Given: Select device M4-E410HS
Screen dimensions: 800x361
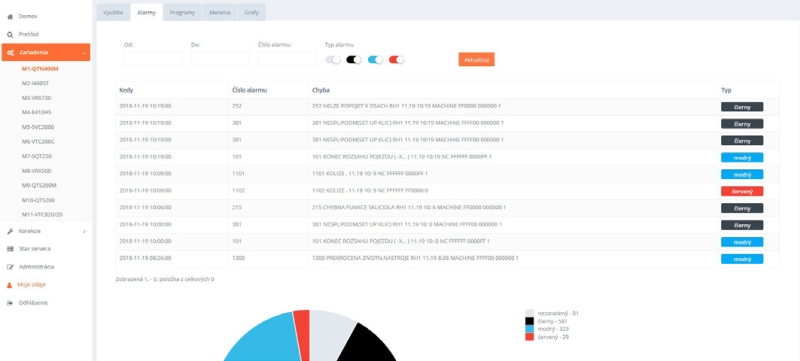Looking at the screenshot, I should 37,112.
